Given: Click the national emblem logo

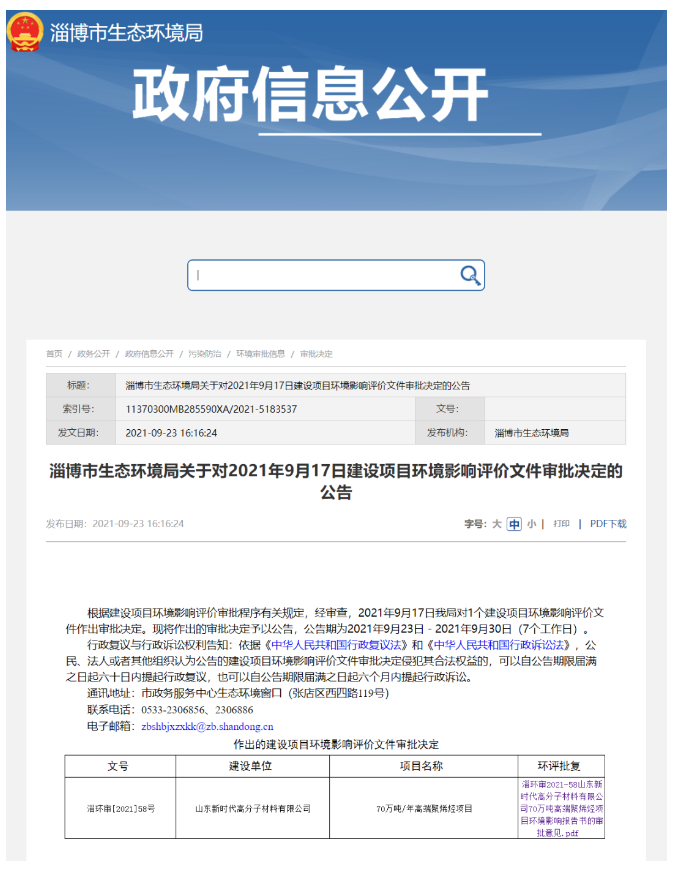Looking at the screenshot, I should tap(24, 32).
